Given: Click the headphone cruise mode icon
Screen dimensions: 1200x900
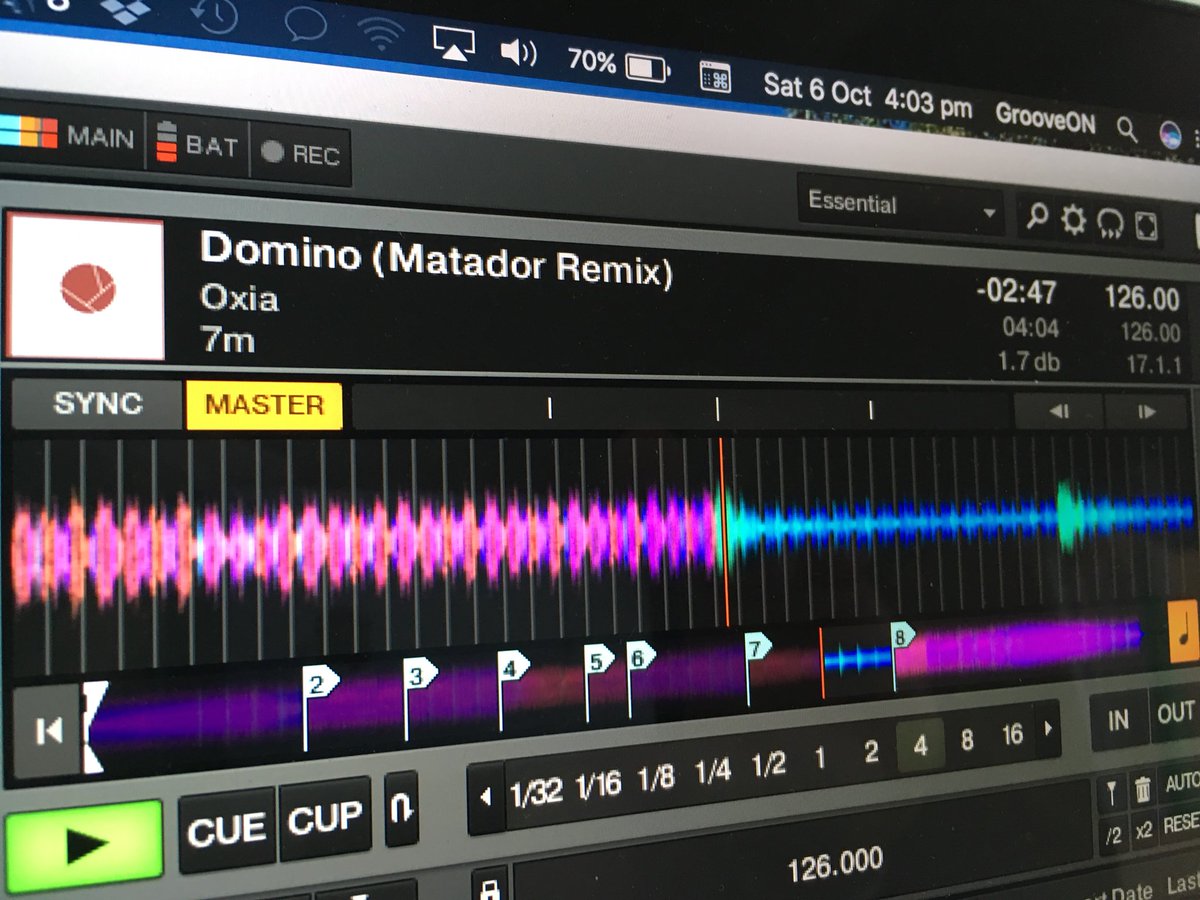Looking at the screenshot, I should (x=1110, y=224).
